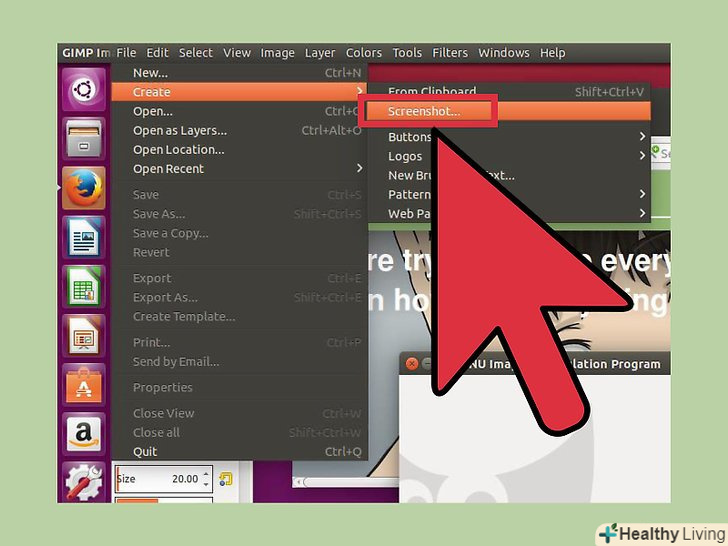
Task: Open the Tools menu
Action: [x=407, y=53]
